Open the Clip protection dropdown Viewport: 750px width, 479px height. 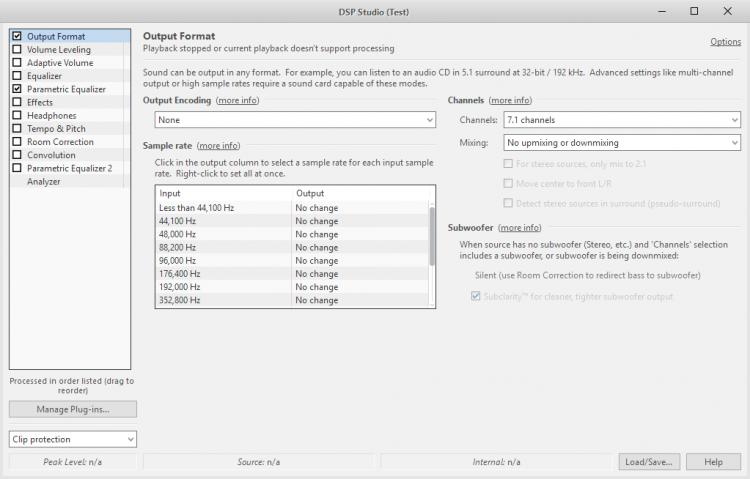click(72, 439)
